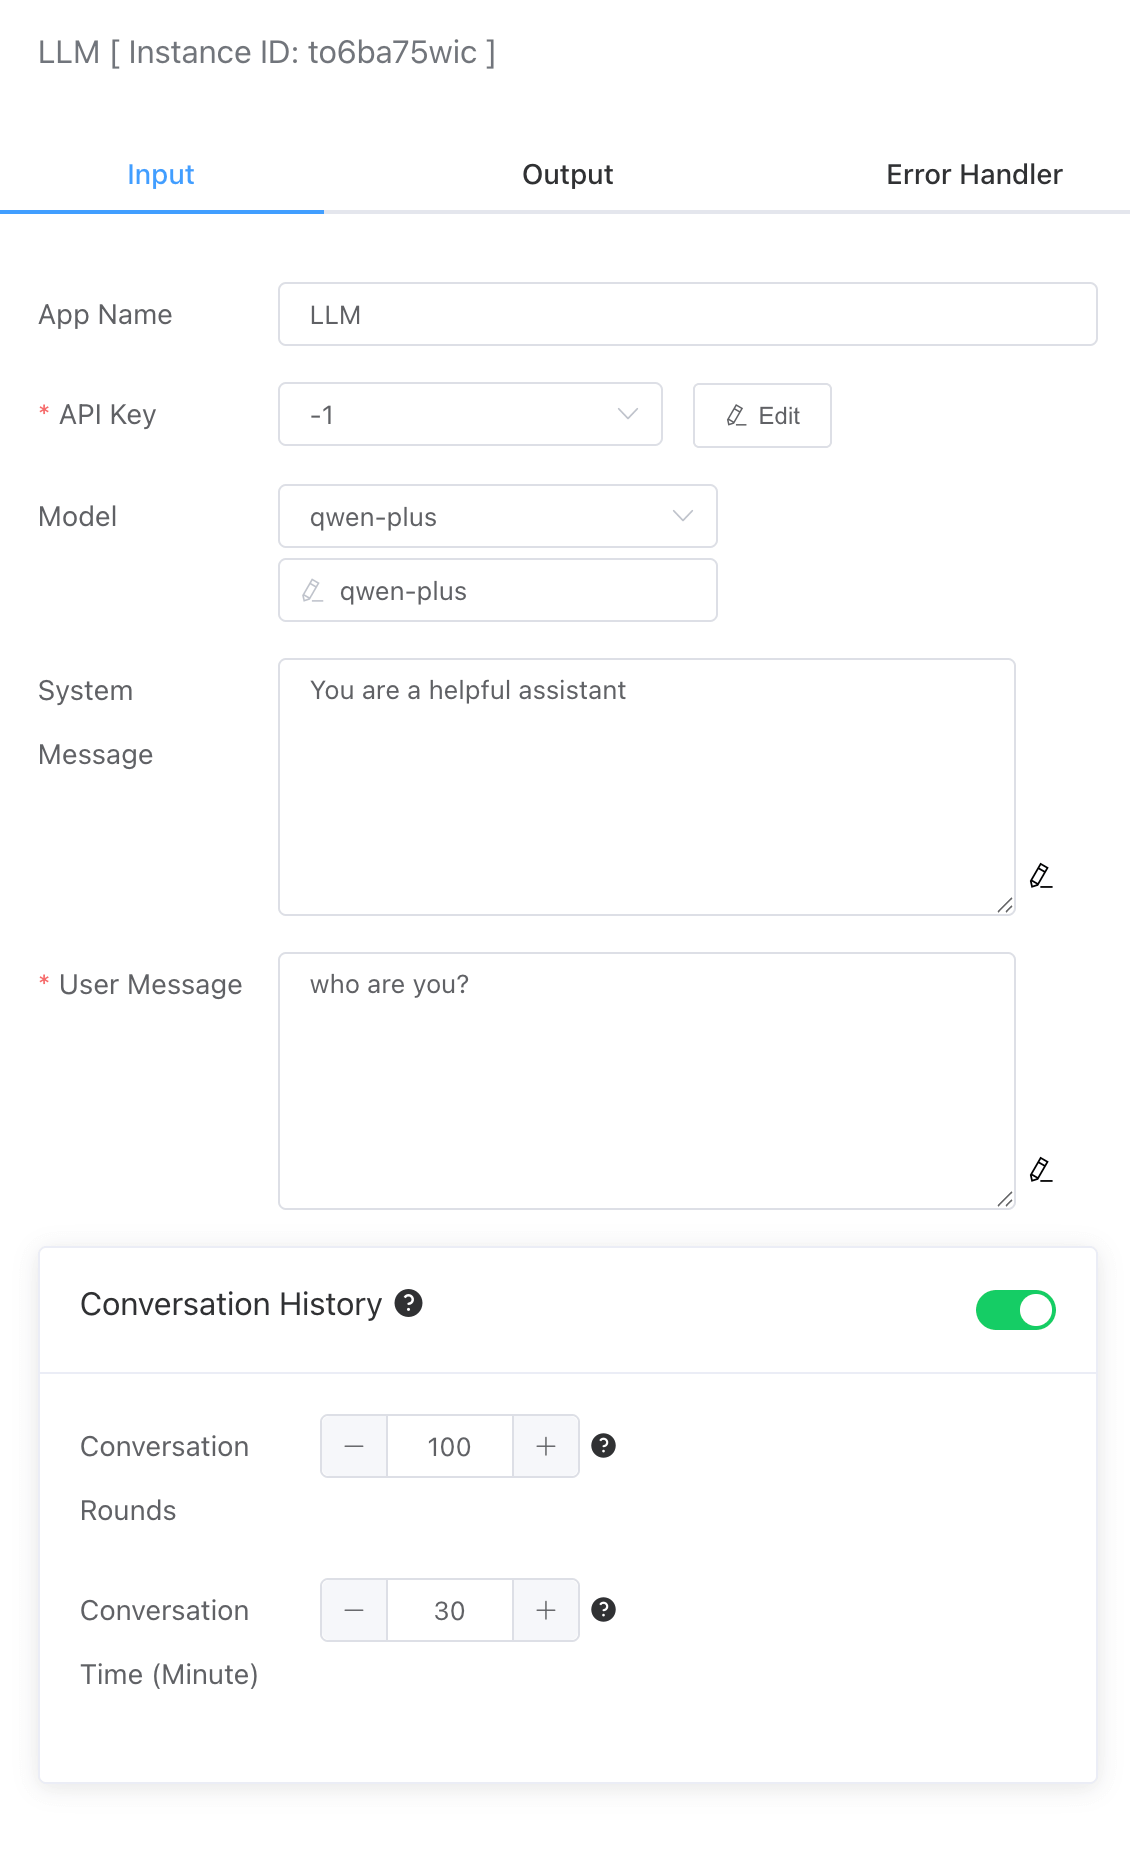Click the App Name text field
The width and height of the screenshot is (1130, 1858).
click(687, 314)
